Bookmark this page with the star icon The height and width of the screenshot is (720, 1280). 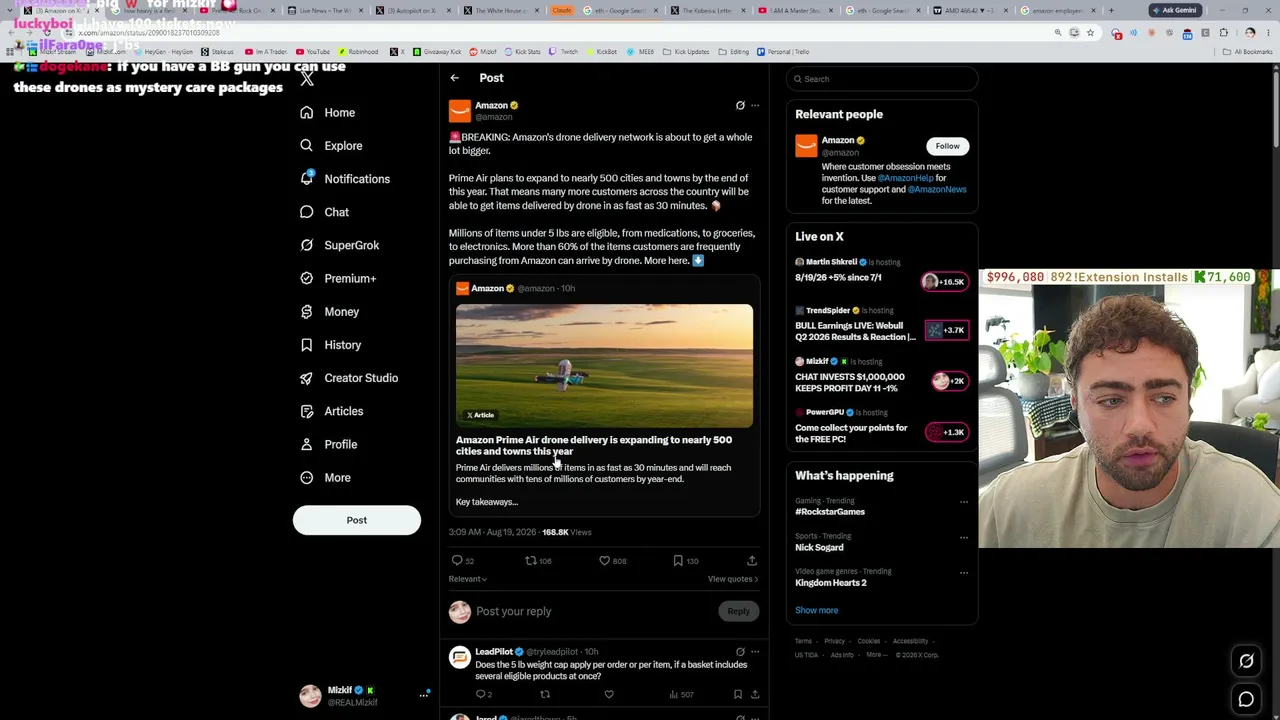coord(1090,33)
